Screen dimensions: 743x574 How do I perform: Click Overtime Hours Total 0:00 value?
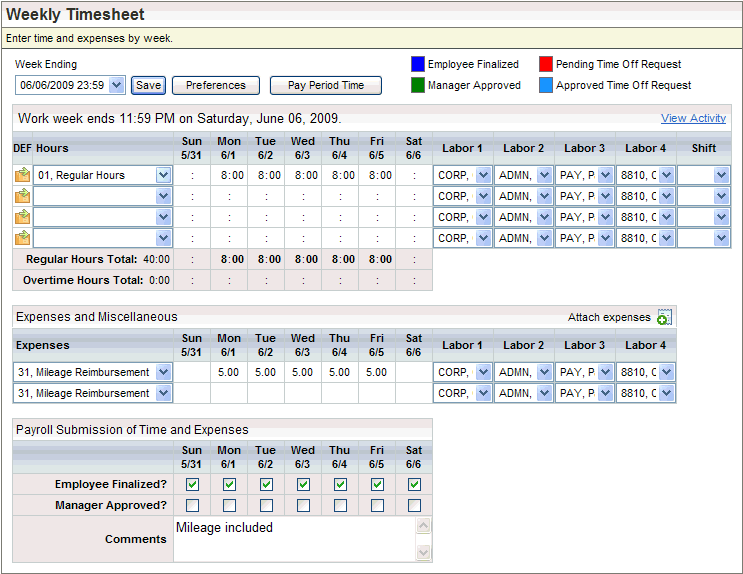click(x=159, y=280)
